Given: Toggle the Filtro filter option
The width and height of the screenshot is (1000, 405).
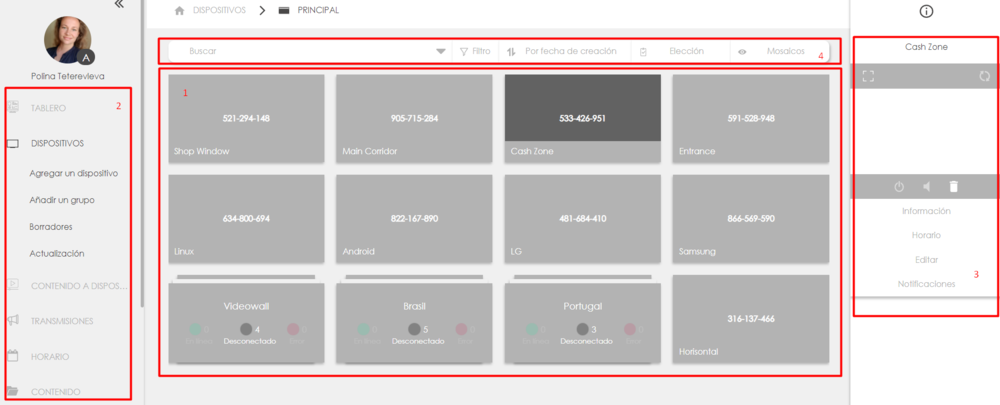Looking at the screenshot, I should (x=474, y=51).
